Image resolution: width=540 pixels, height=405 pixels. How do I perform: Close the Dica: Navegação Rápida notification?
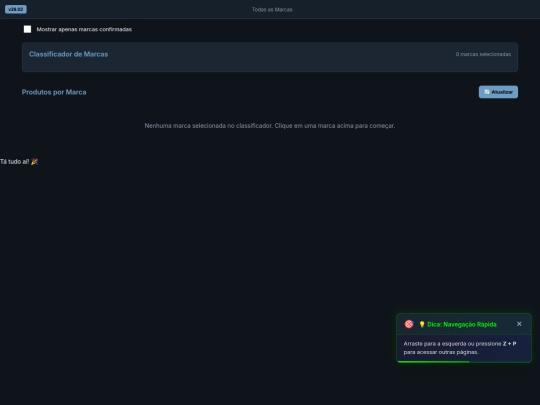coord(519,324)
